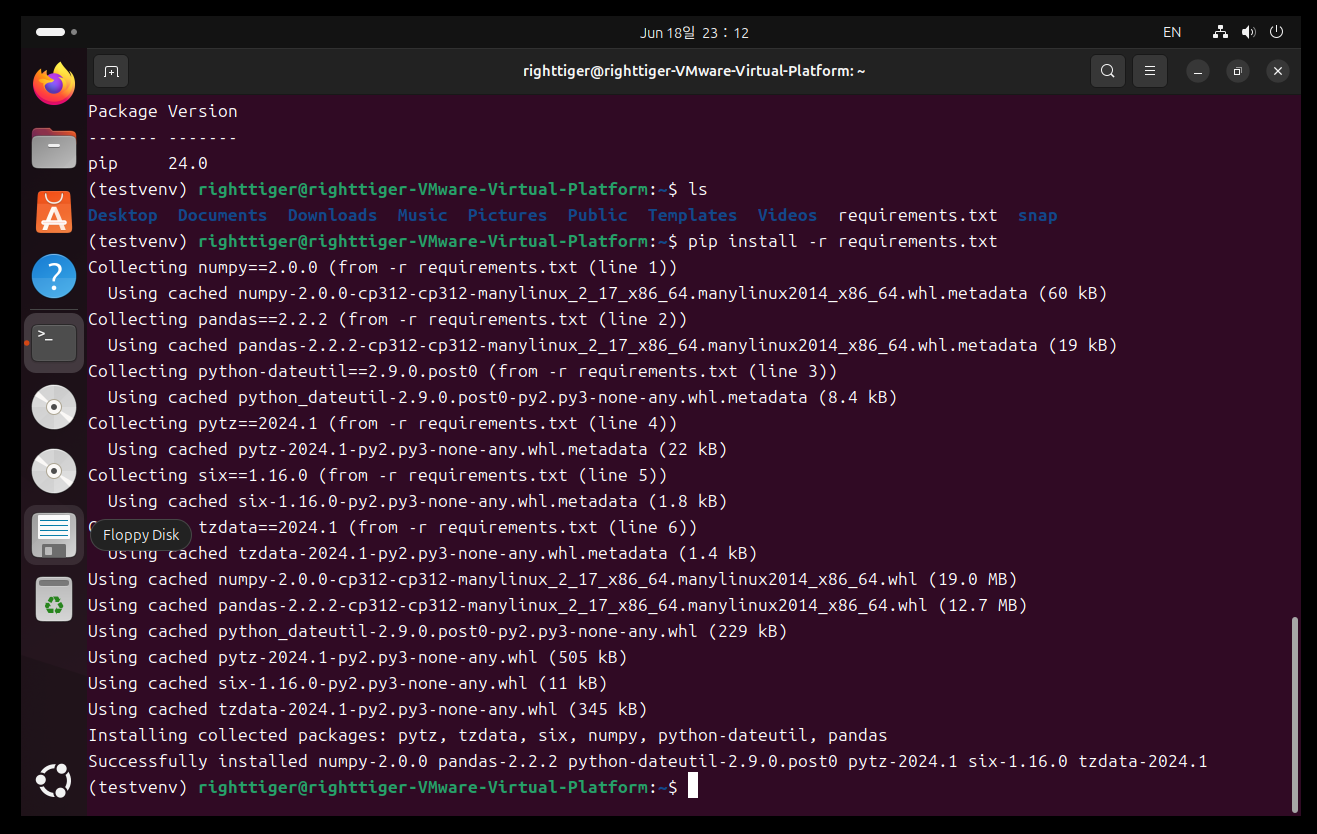
Task: Click the numpy wheel line showing 19.0 MB
Action: coord(553,579)
